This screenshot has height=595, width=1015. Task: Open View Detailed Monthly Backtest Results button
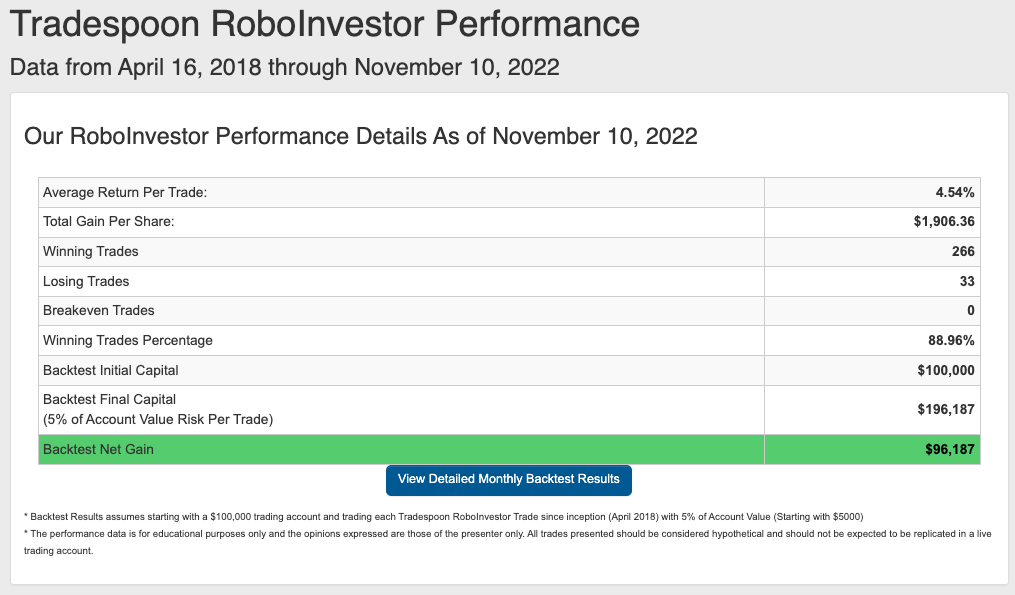pyautogui.click(x=509, y=480)
